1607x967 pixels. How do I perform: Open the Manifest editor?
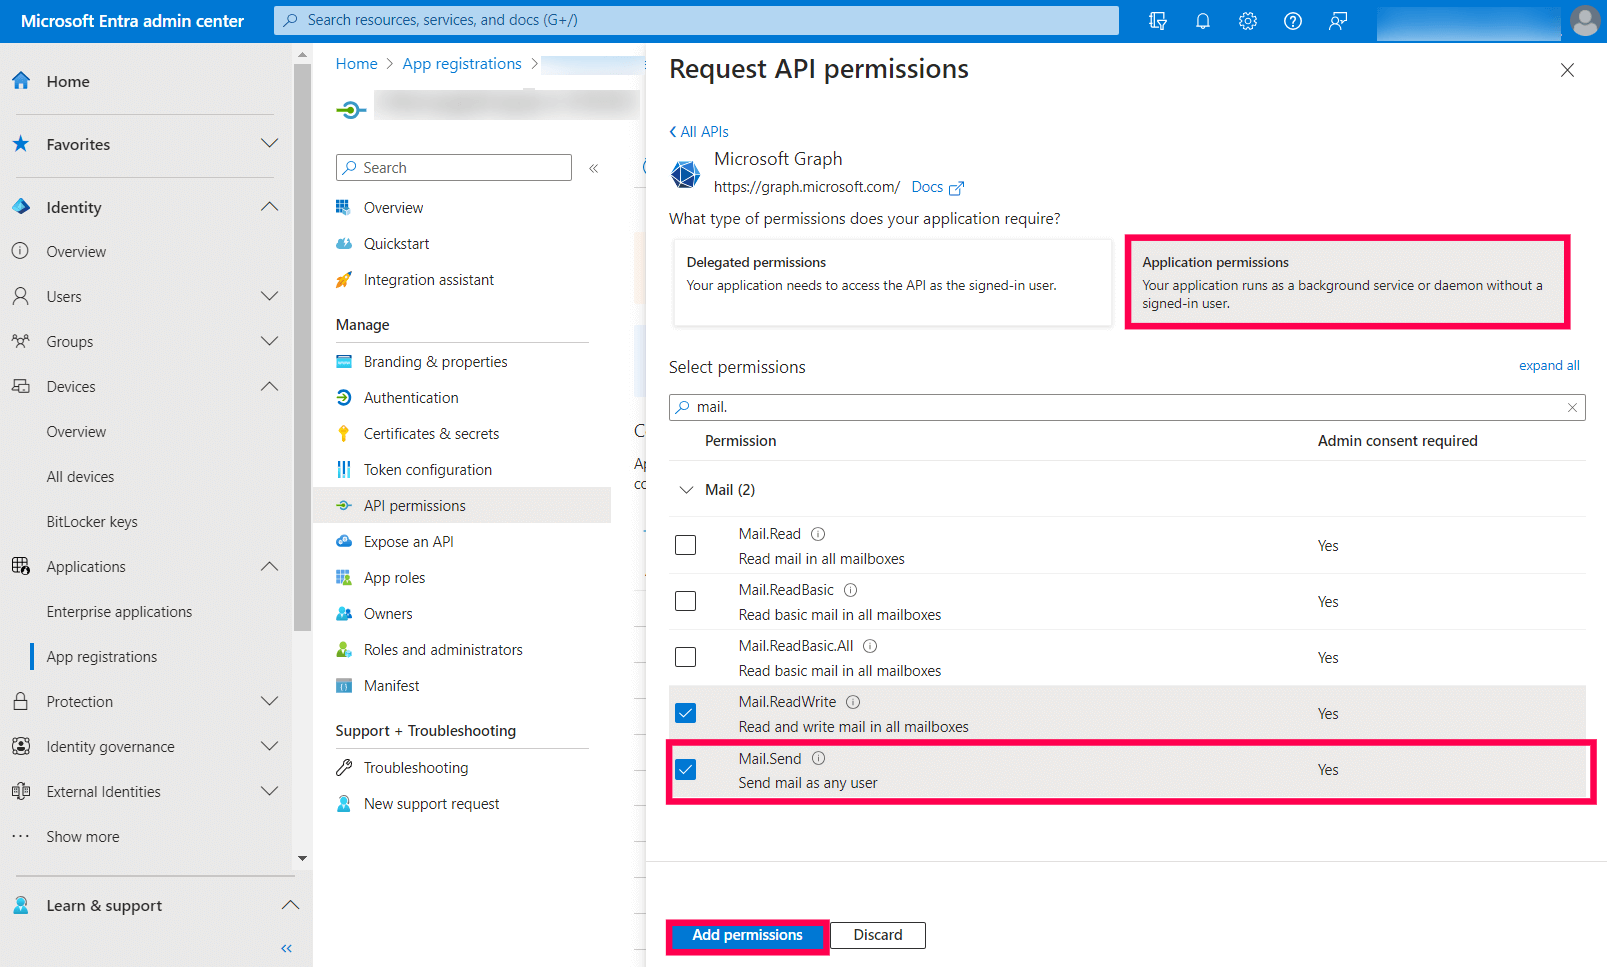coord(391,685)
